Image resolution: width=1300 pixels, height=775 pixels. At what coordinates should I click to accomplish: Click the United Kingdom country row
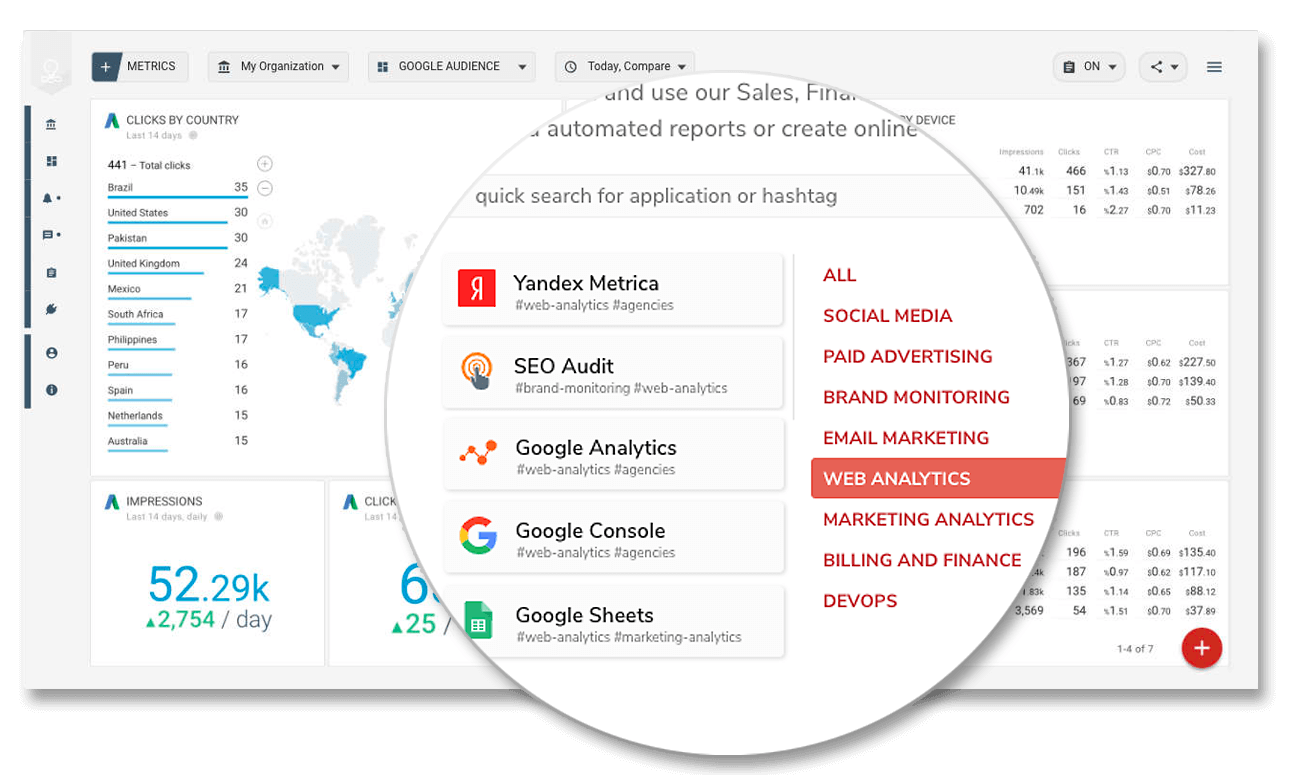click(178, 265)
